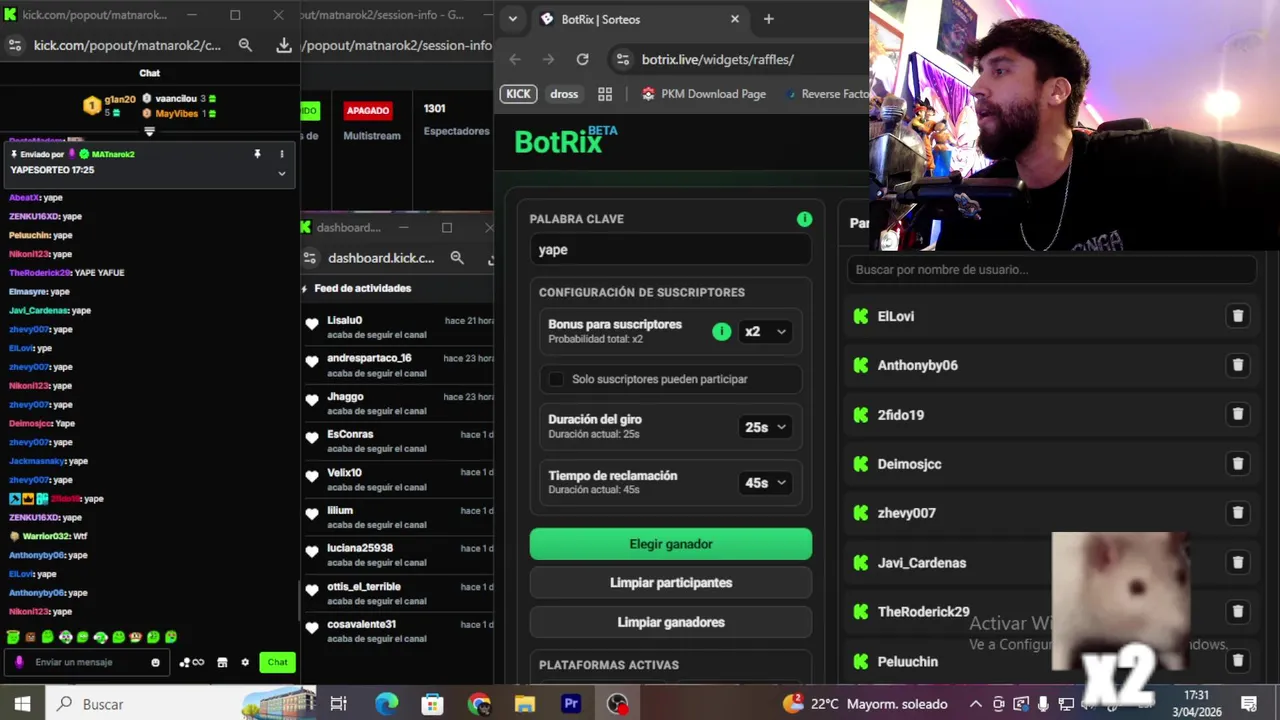Open Premiere Pro from taskbar

tap(571, 704)
